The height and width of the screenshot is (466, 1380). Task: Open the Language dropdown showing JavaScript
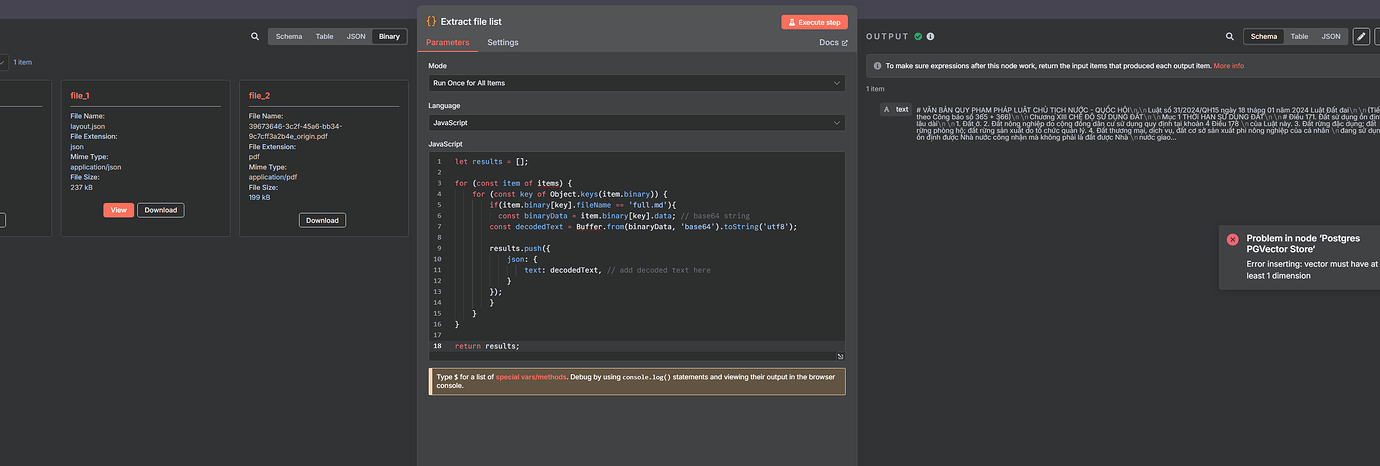pyautogui.click(x=636, y=123)
